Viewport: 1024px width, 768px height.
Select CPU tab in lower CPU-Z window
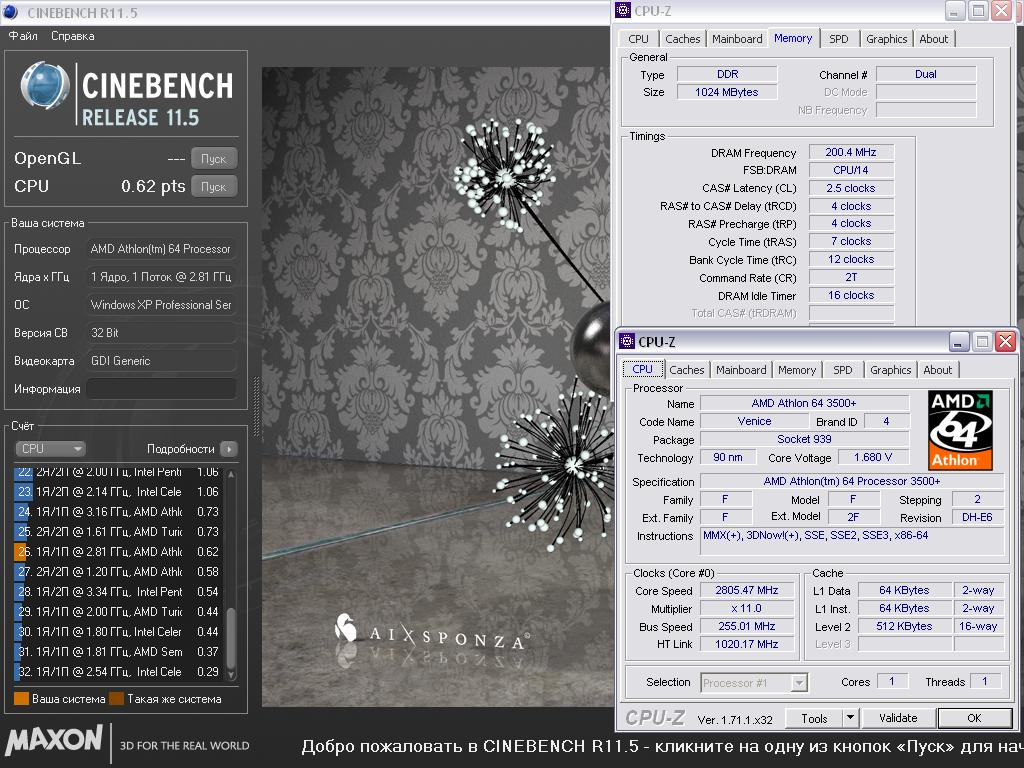pyautogui.click(x=643, y=369)
